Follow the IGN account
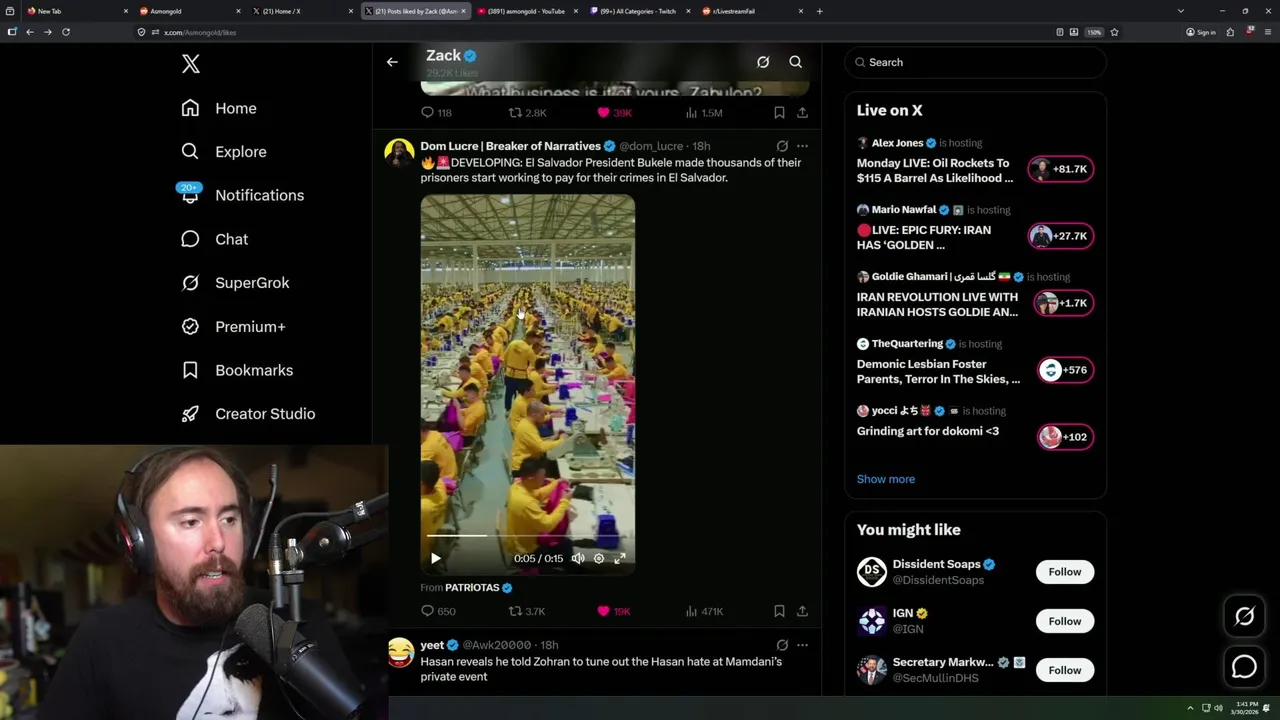The image size is (1280, 720). (x=1064, y=621)
